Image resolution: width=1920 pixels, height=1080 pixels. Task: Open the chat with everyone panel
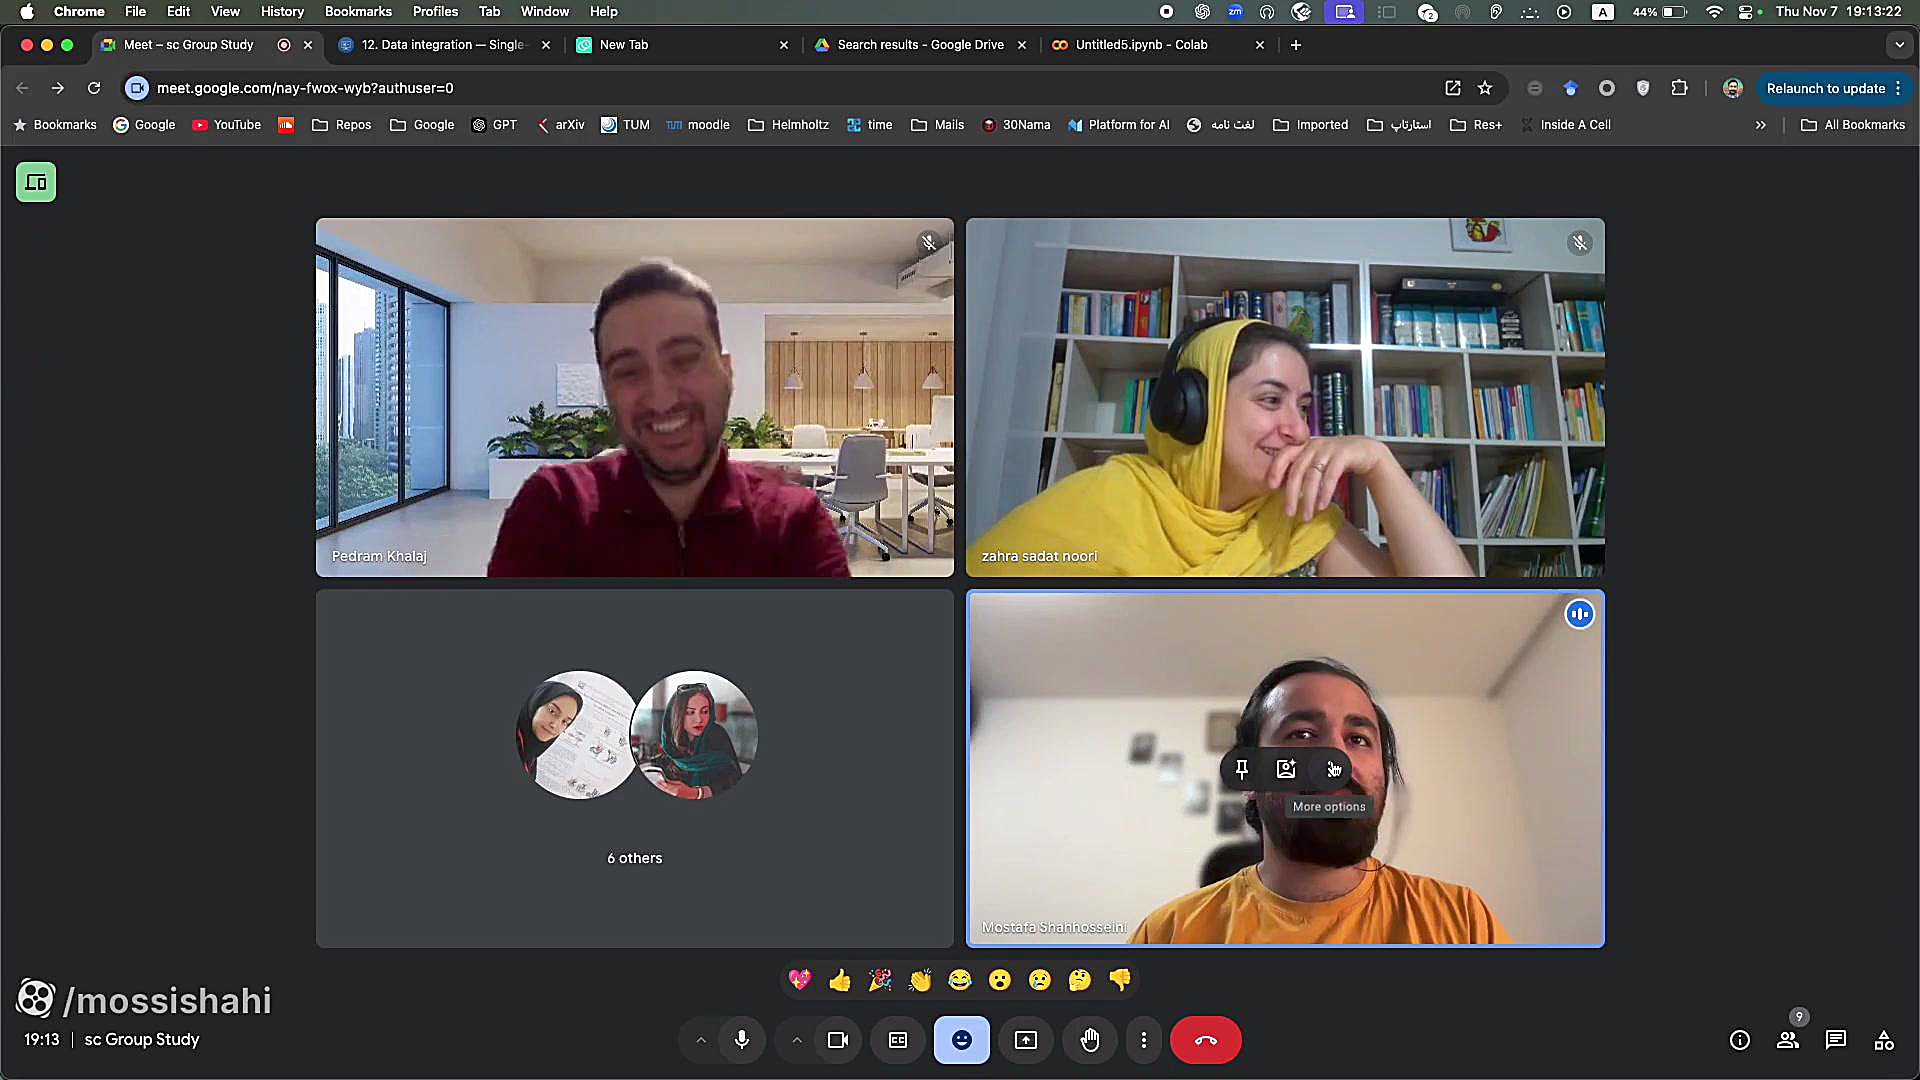click(1835, 1040)
